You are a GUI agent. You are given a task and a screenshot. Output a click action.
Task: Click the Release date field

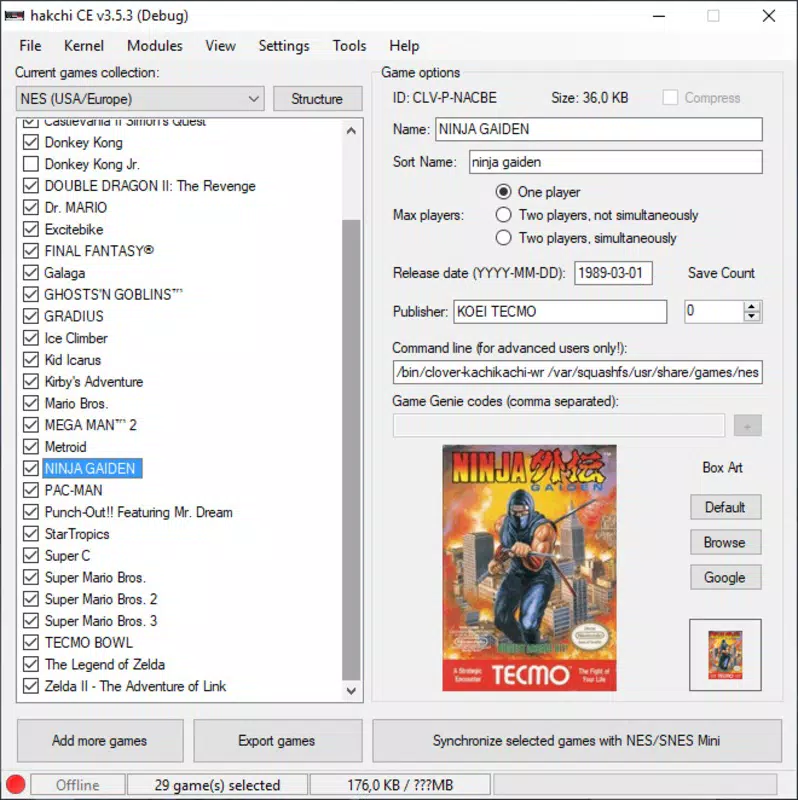pos(613,273)
